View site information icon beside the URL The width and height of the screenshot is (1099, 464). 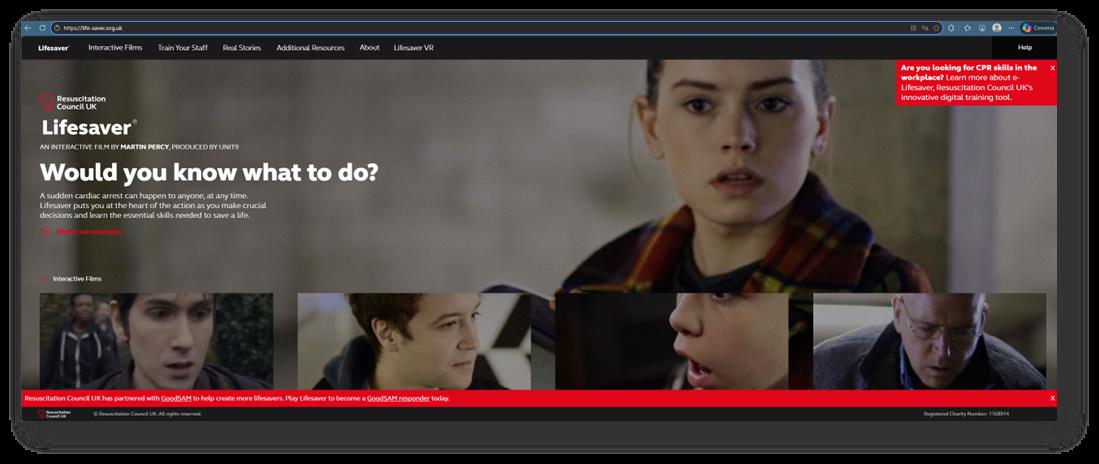point(57,28)
